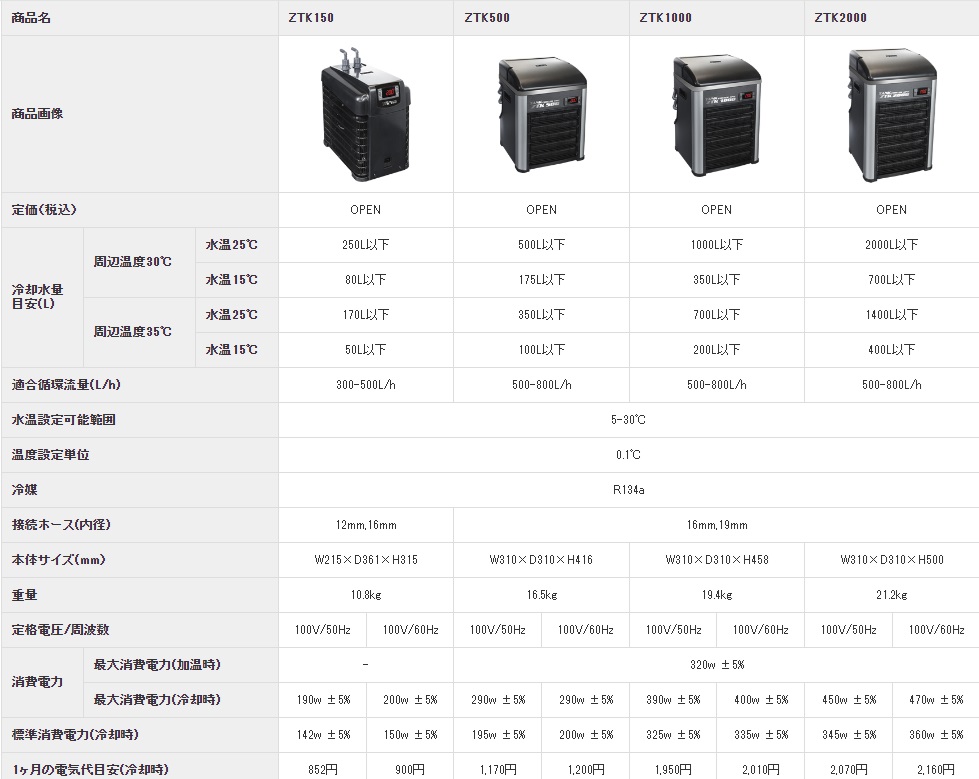Click the 470w ±5% value
The width and height of the screenshot is (979, 779).
click(936, 699)
